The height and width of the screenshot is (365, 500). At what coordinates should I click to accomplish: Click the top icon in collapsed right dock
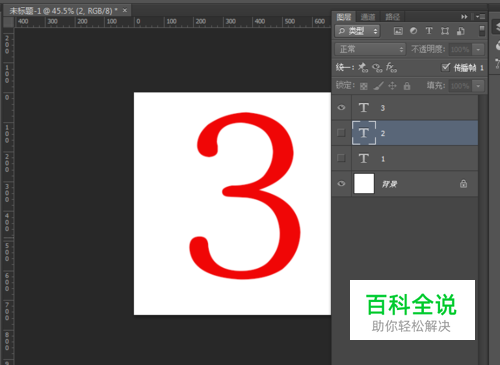point(496,26)
